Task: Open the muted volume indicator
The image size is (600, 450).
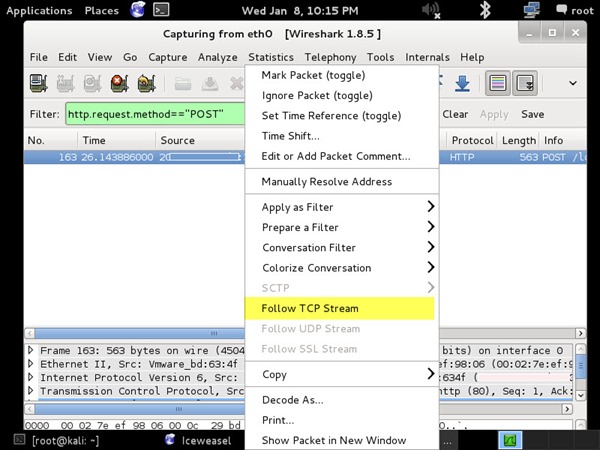Action: point(431,10)
